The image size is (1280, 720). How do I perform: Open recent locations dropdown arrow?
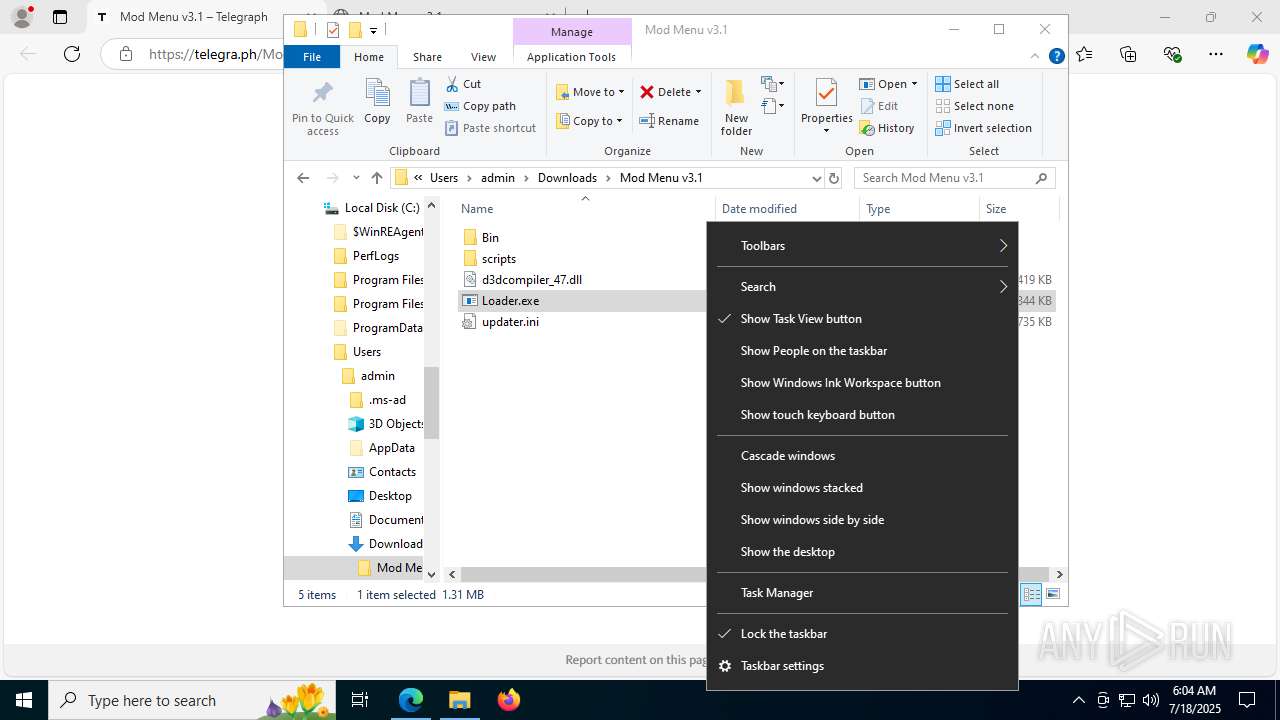click(356, 178)
